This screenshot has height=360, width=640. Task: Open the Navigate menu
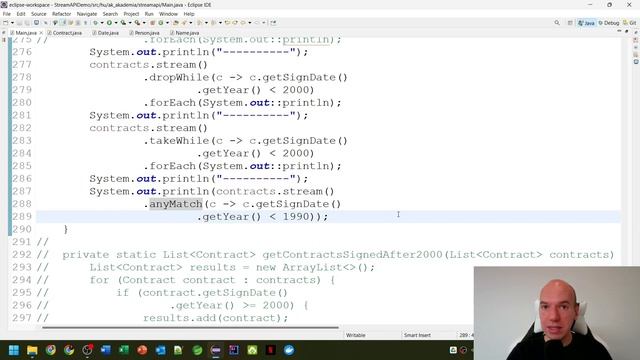tap(87, 14)
